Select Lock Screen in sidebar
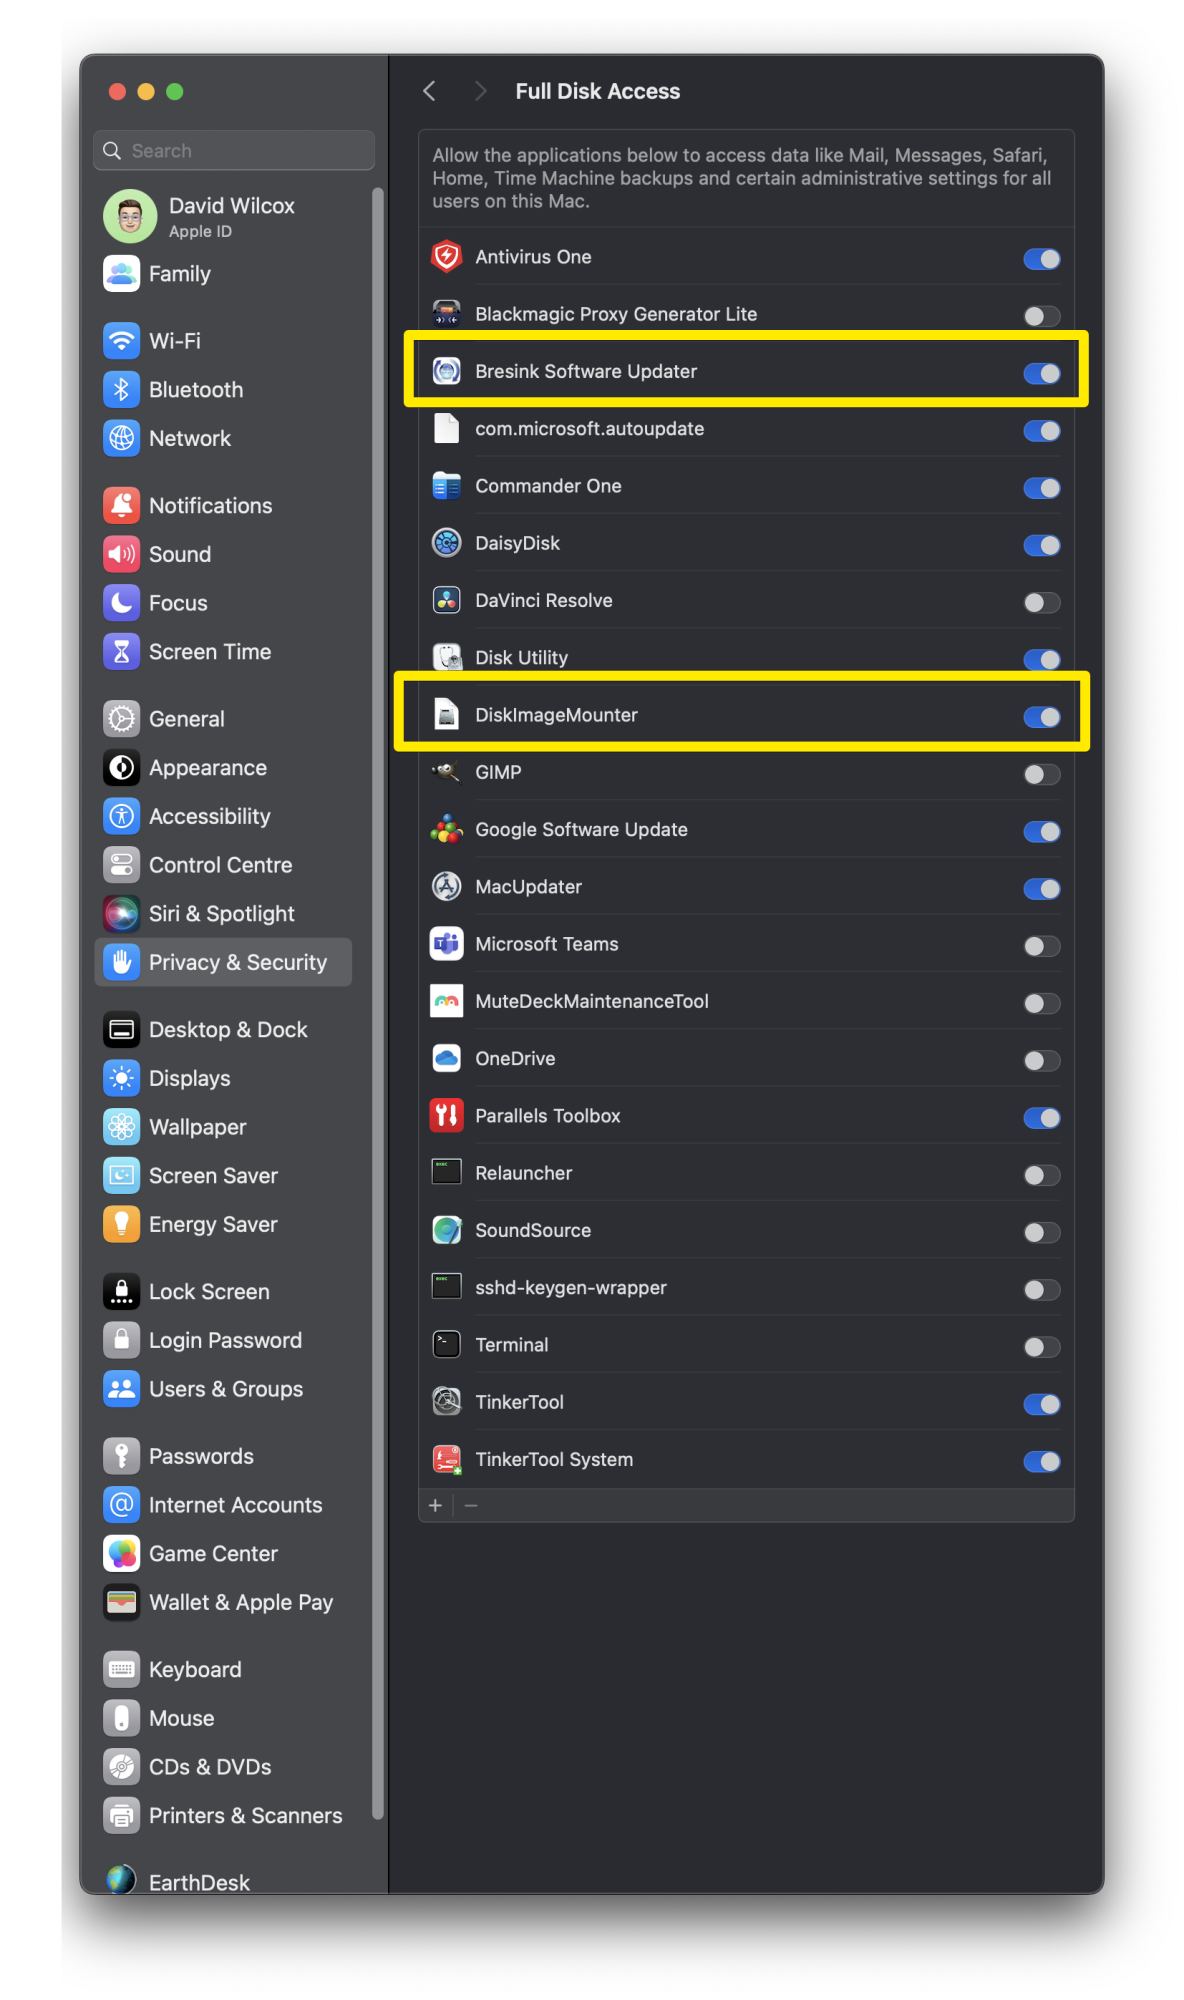The height and width of the screenshot is (2000, 1184). pos(223,1291)
